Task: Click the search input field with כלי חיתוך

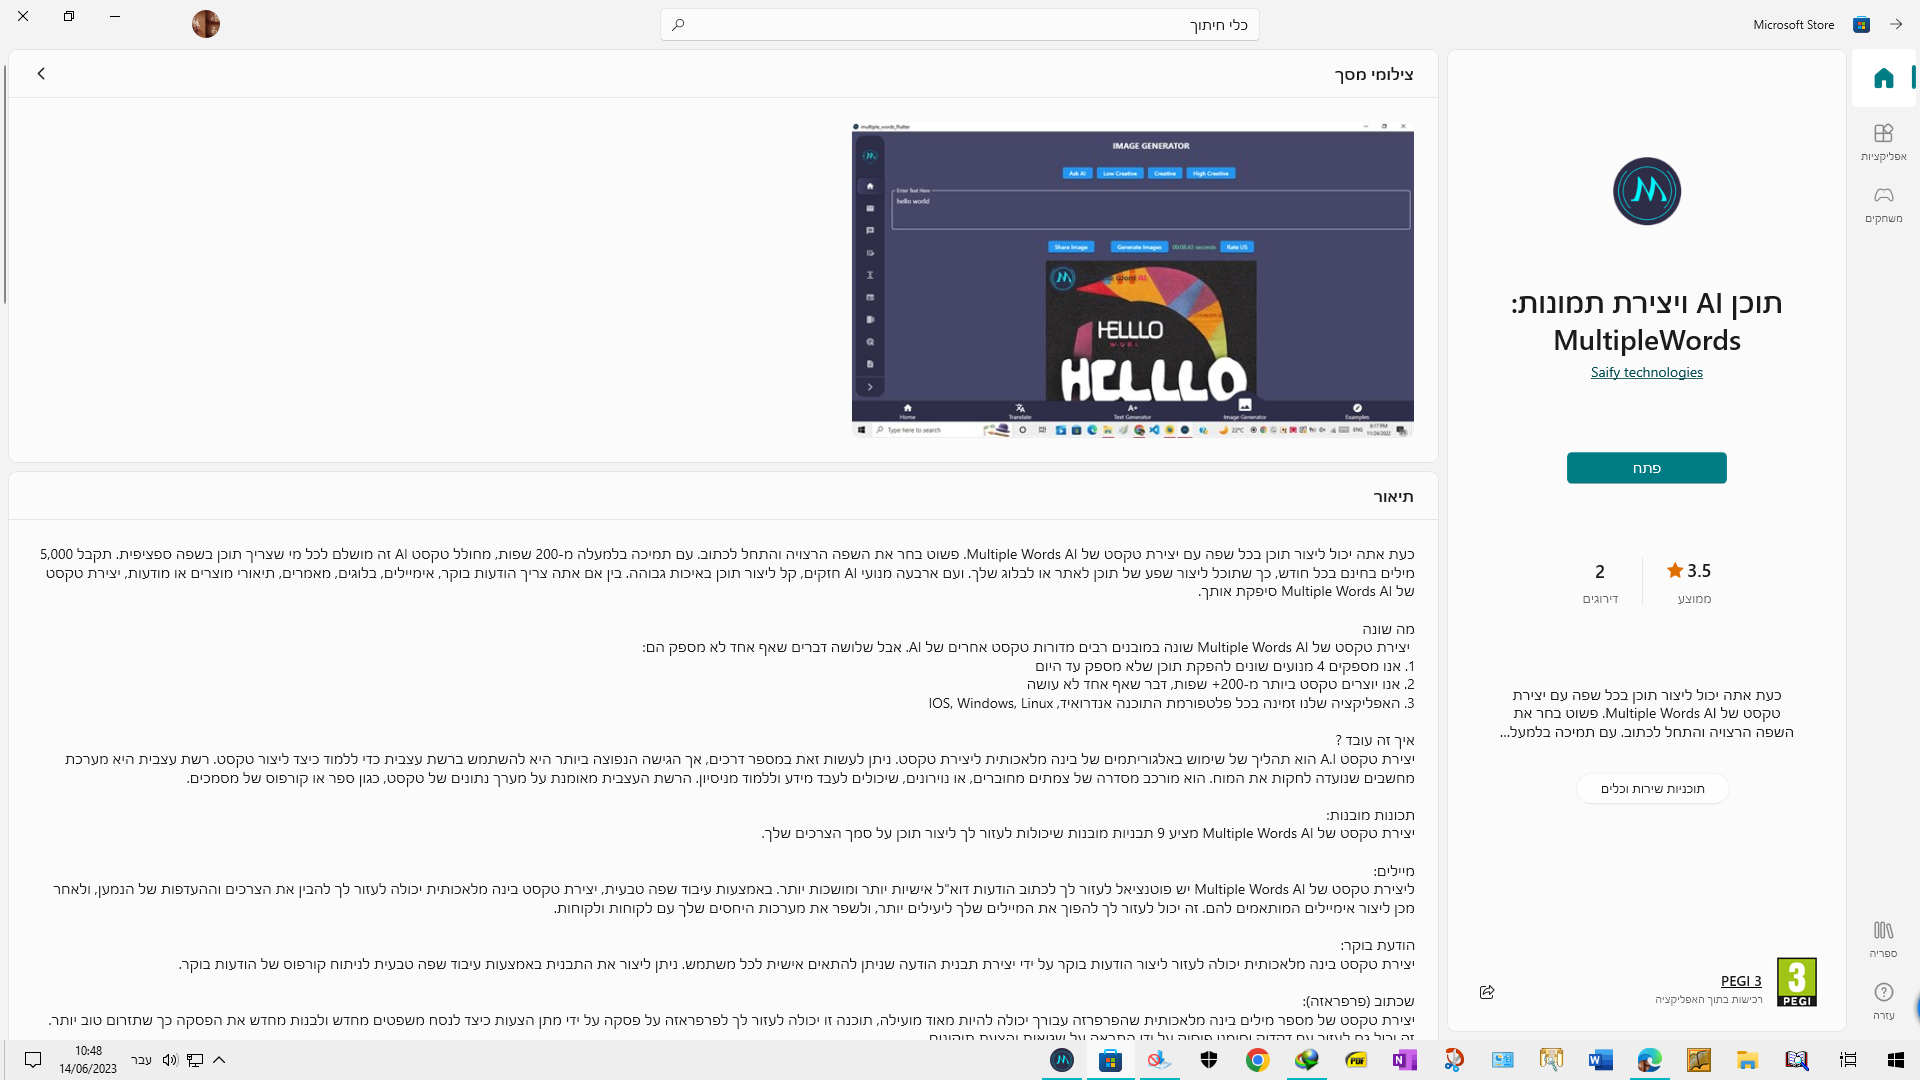Action: (960, 24)
